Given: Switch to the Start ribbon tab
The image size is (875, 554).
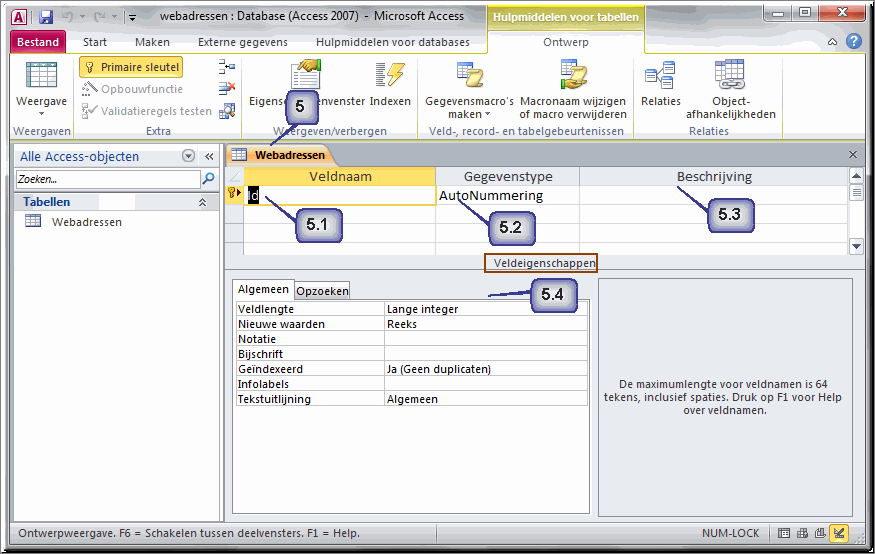Looking at the screenshot, I should (95, 42).
